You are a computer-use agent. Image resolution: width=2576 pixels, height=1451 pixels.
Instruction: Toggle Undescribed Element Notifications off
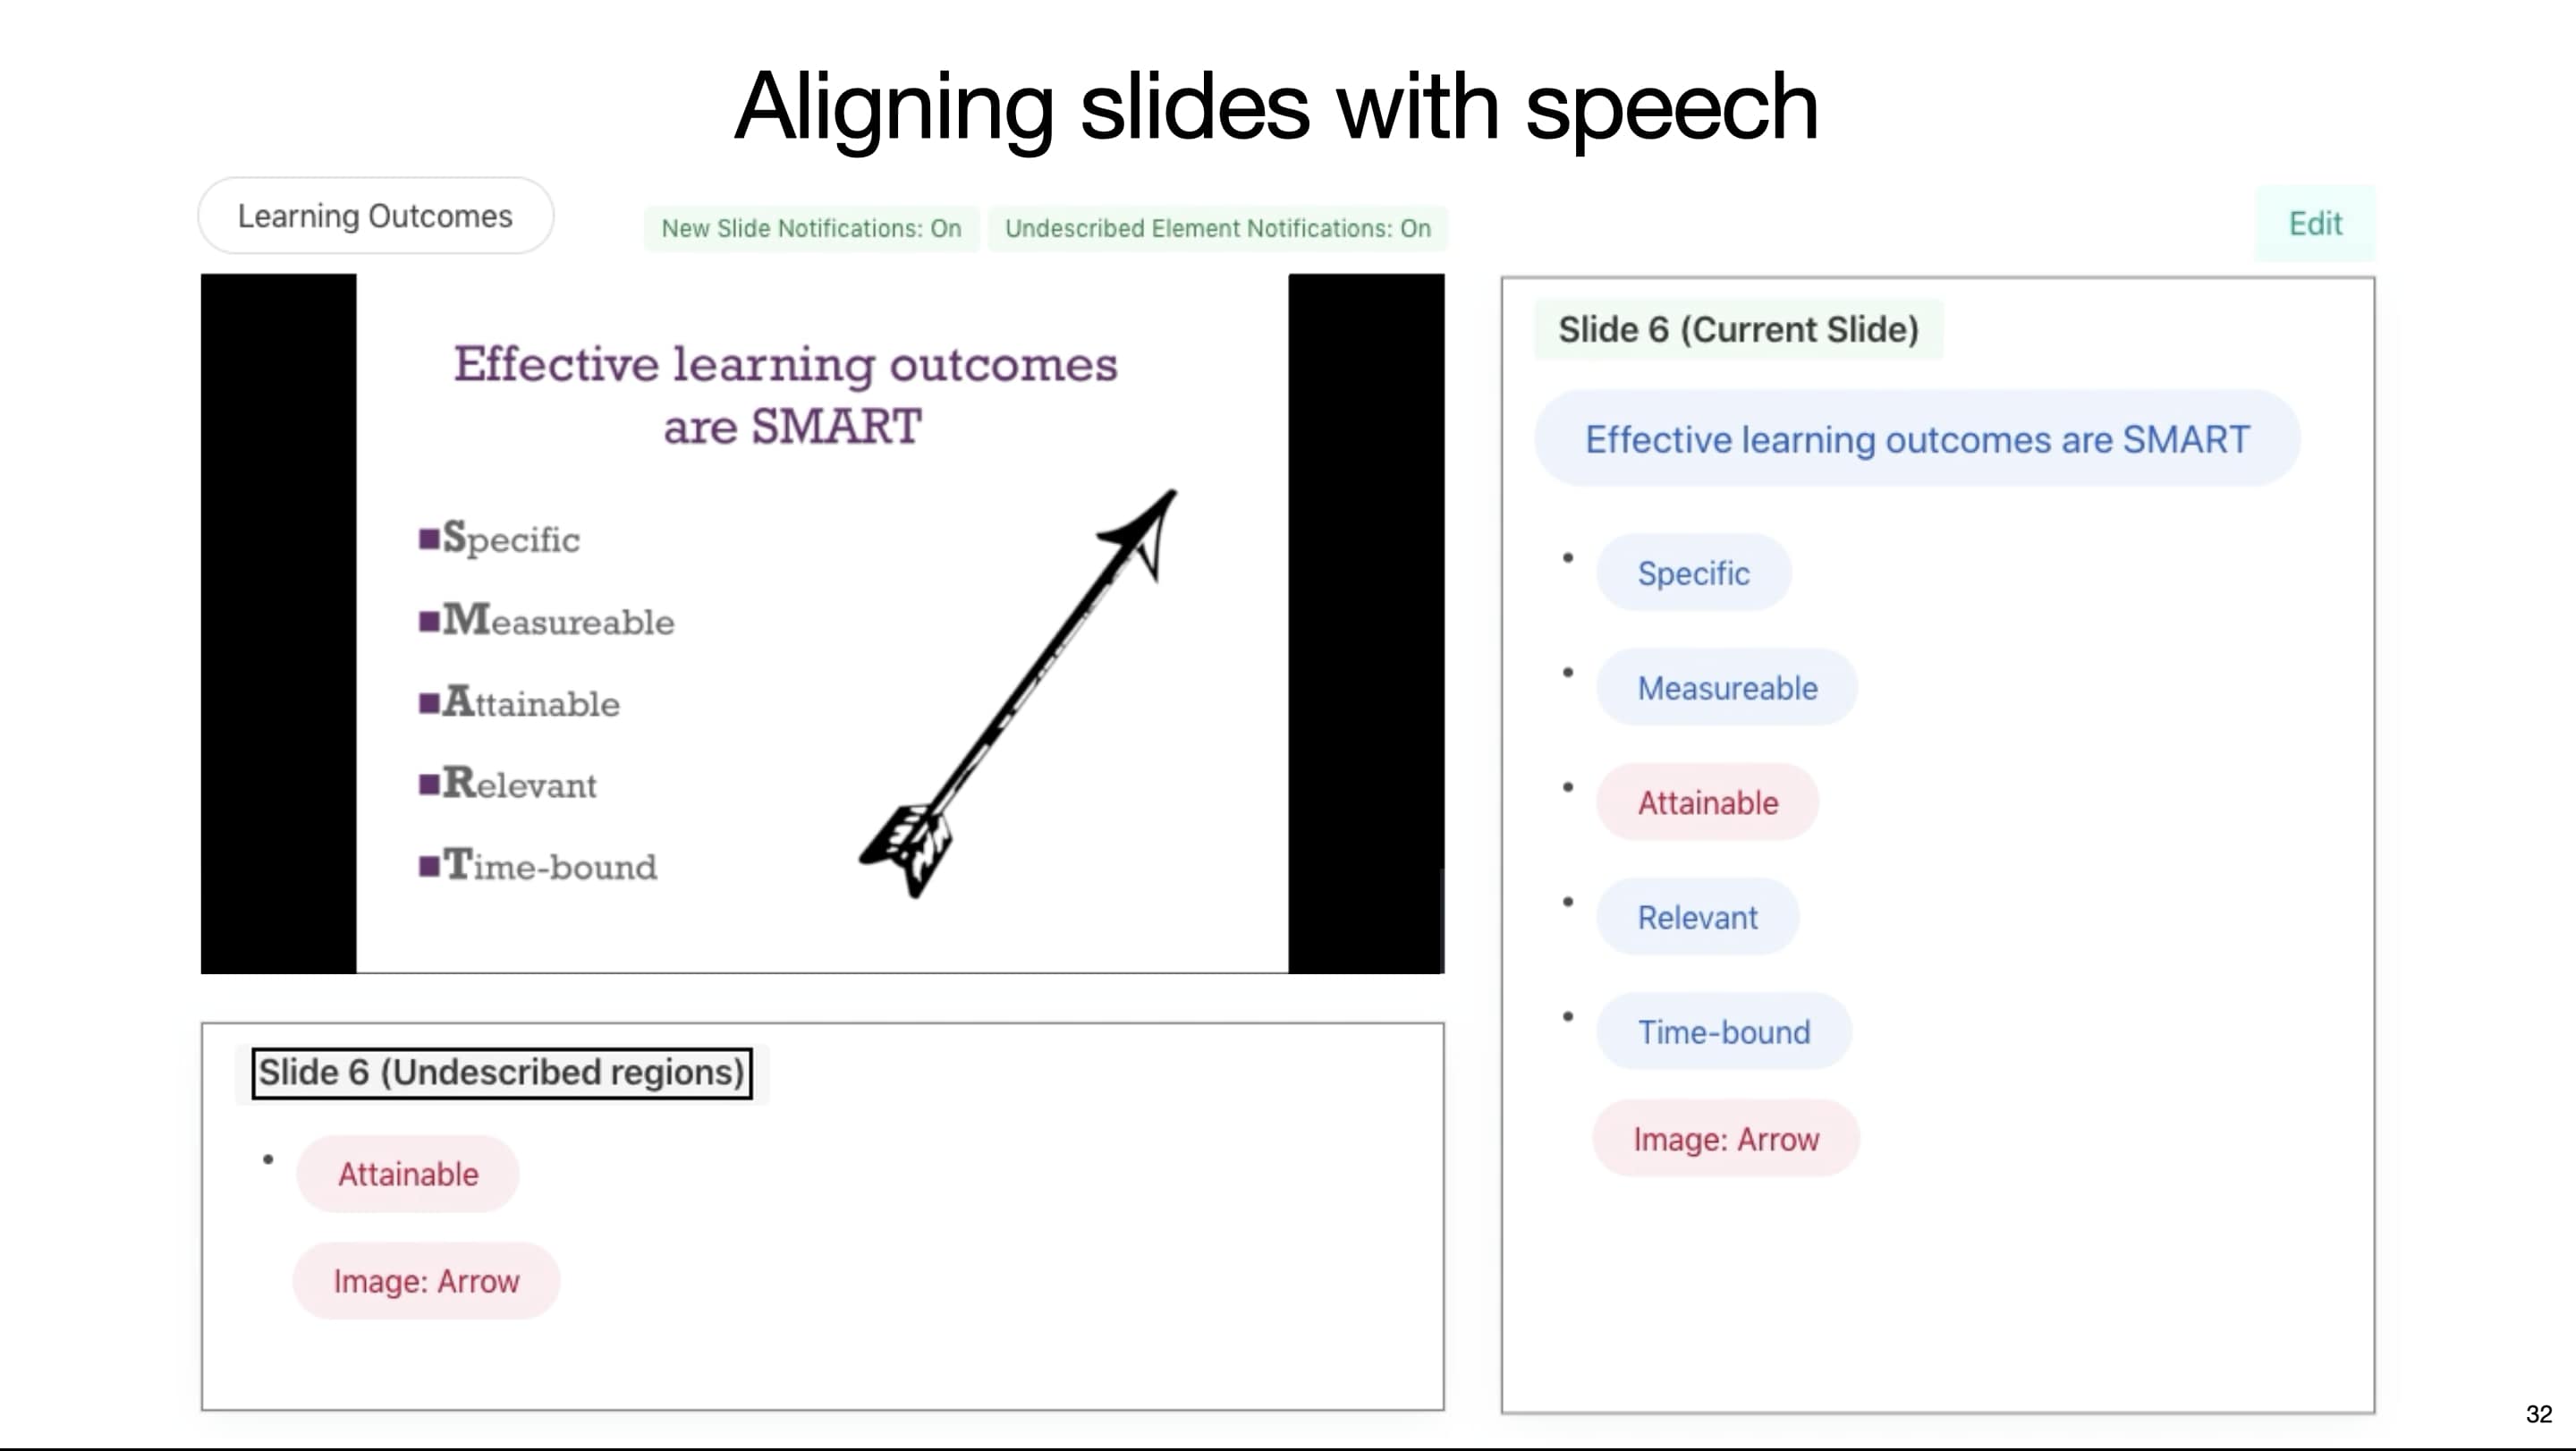coord(1217,226)
